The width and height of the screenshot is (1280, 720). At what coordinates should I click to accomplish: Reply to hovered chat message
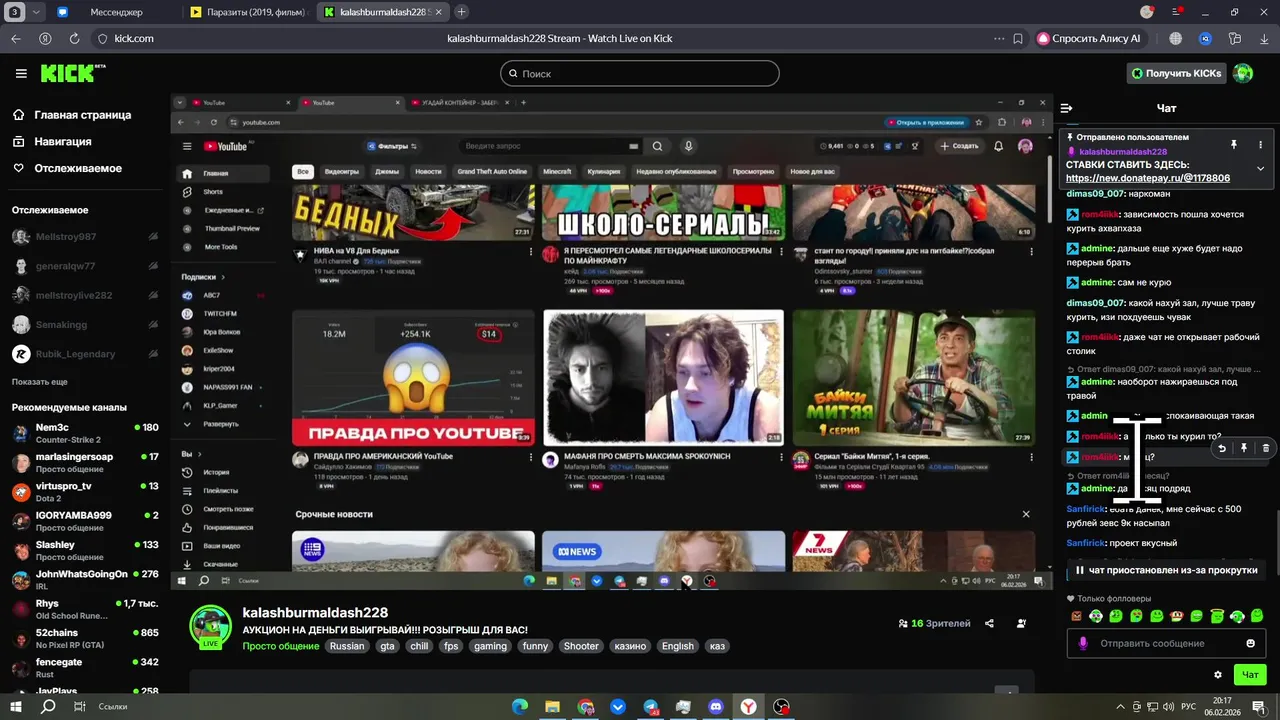point(1222,448)
